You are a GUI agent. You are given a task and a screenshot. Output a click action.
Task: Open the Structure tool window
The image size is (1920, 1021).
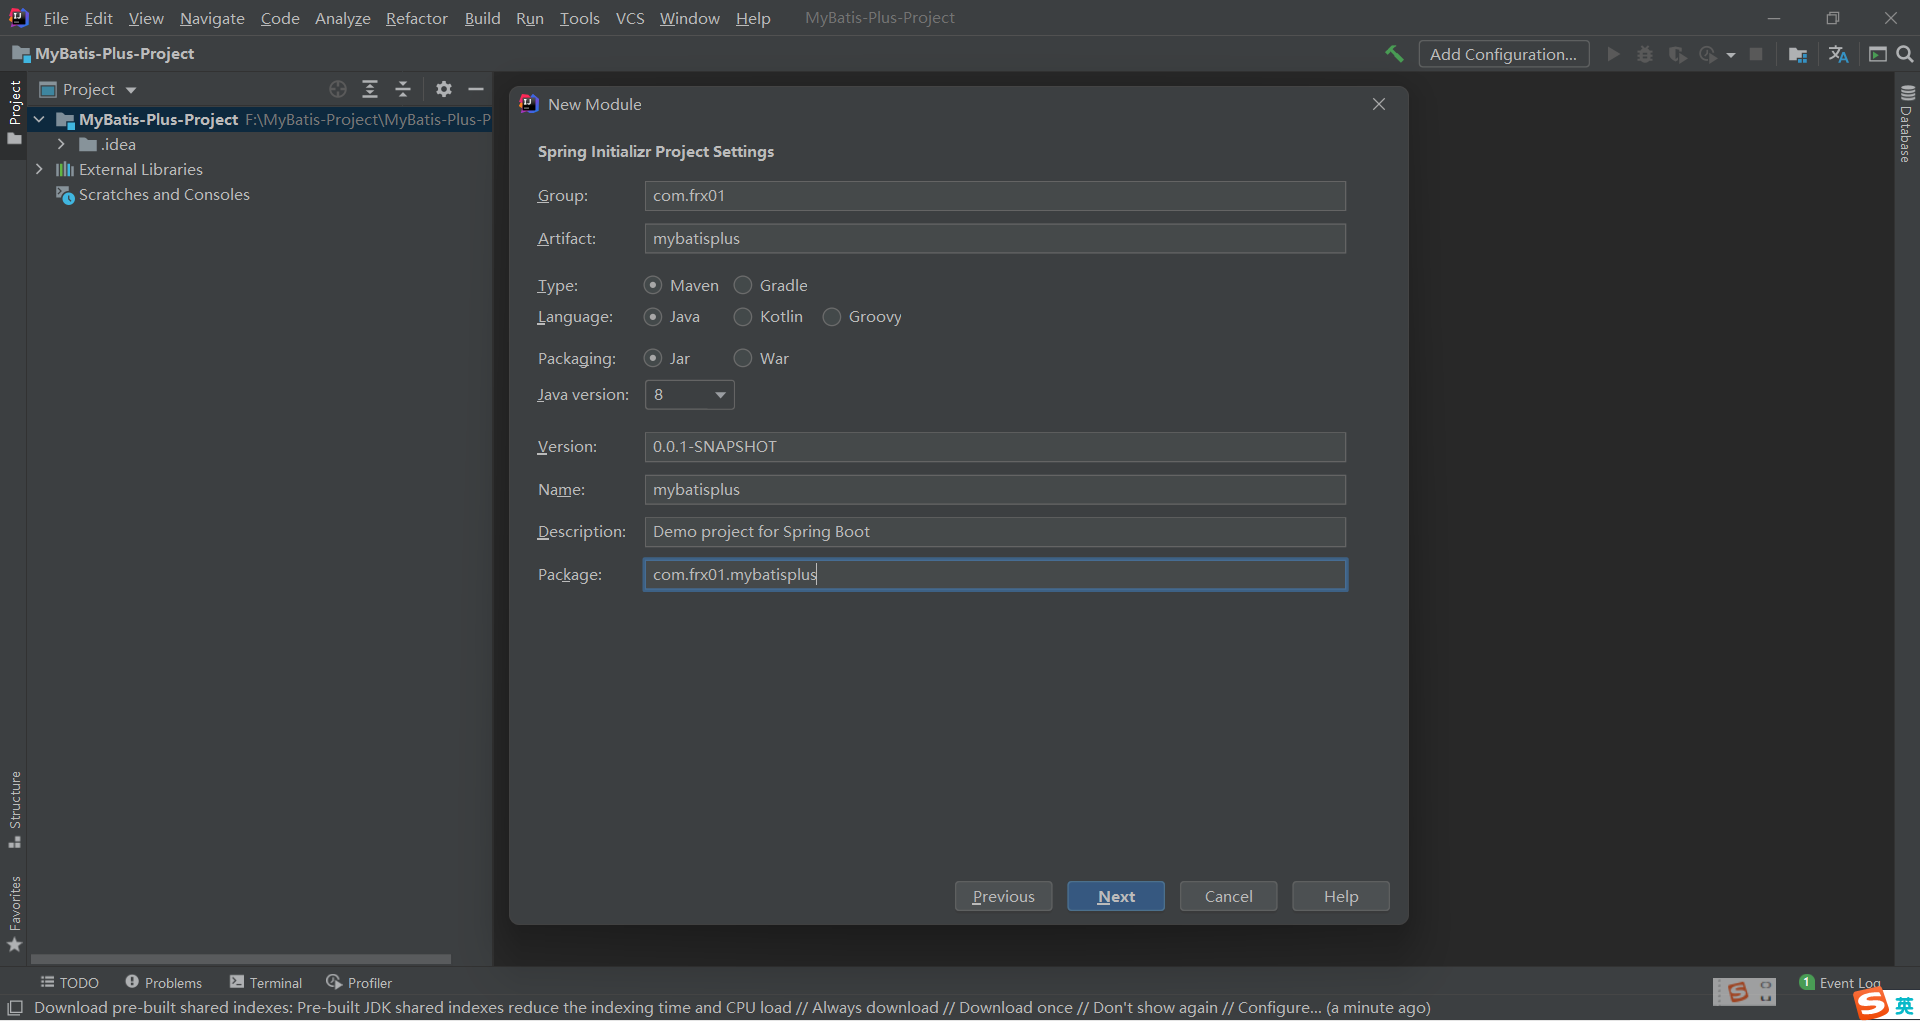[14, 810]
